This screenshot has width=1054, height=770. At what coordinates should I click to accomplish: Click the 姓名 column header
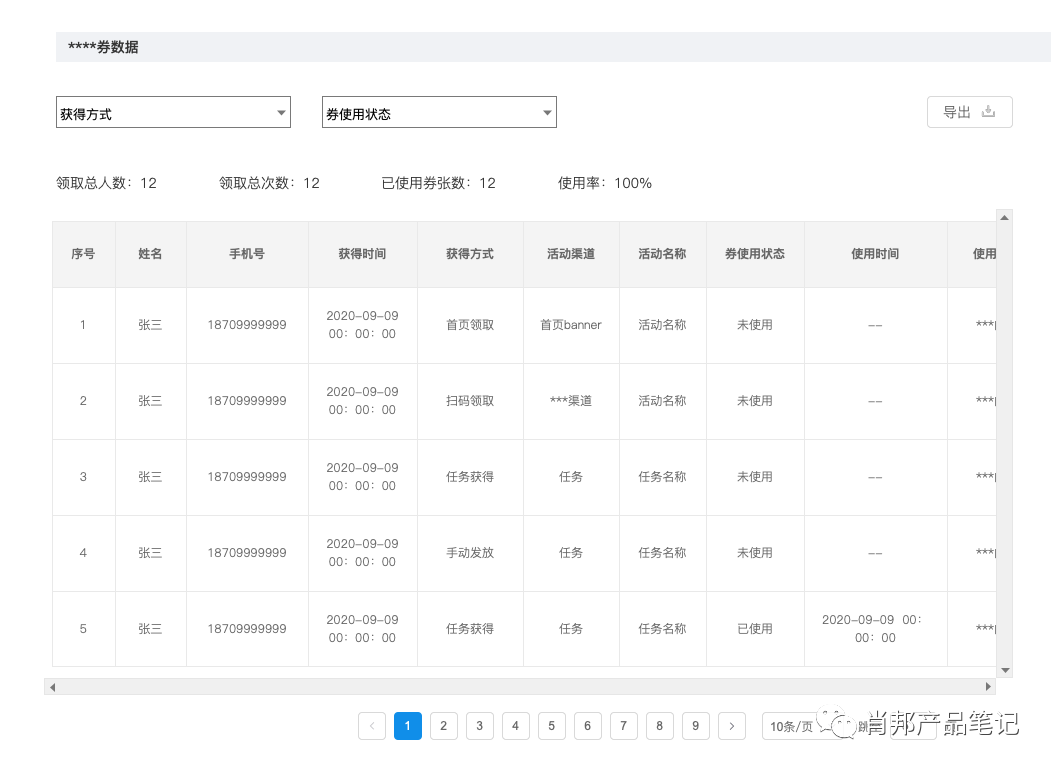pyautogui.click(x=150, y=254)
